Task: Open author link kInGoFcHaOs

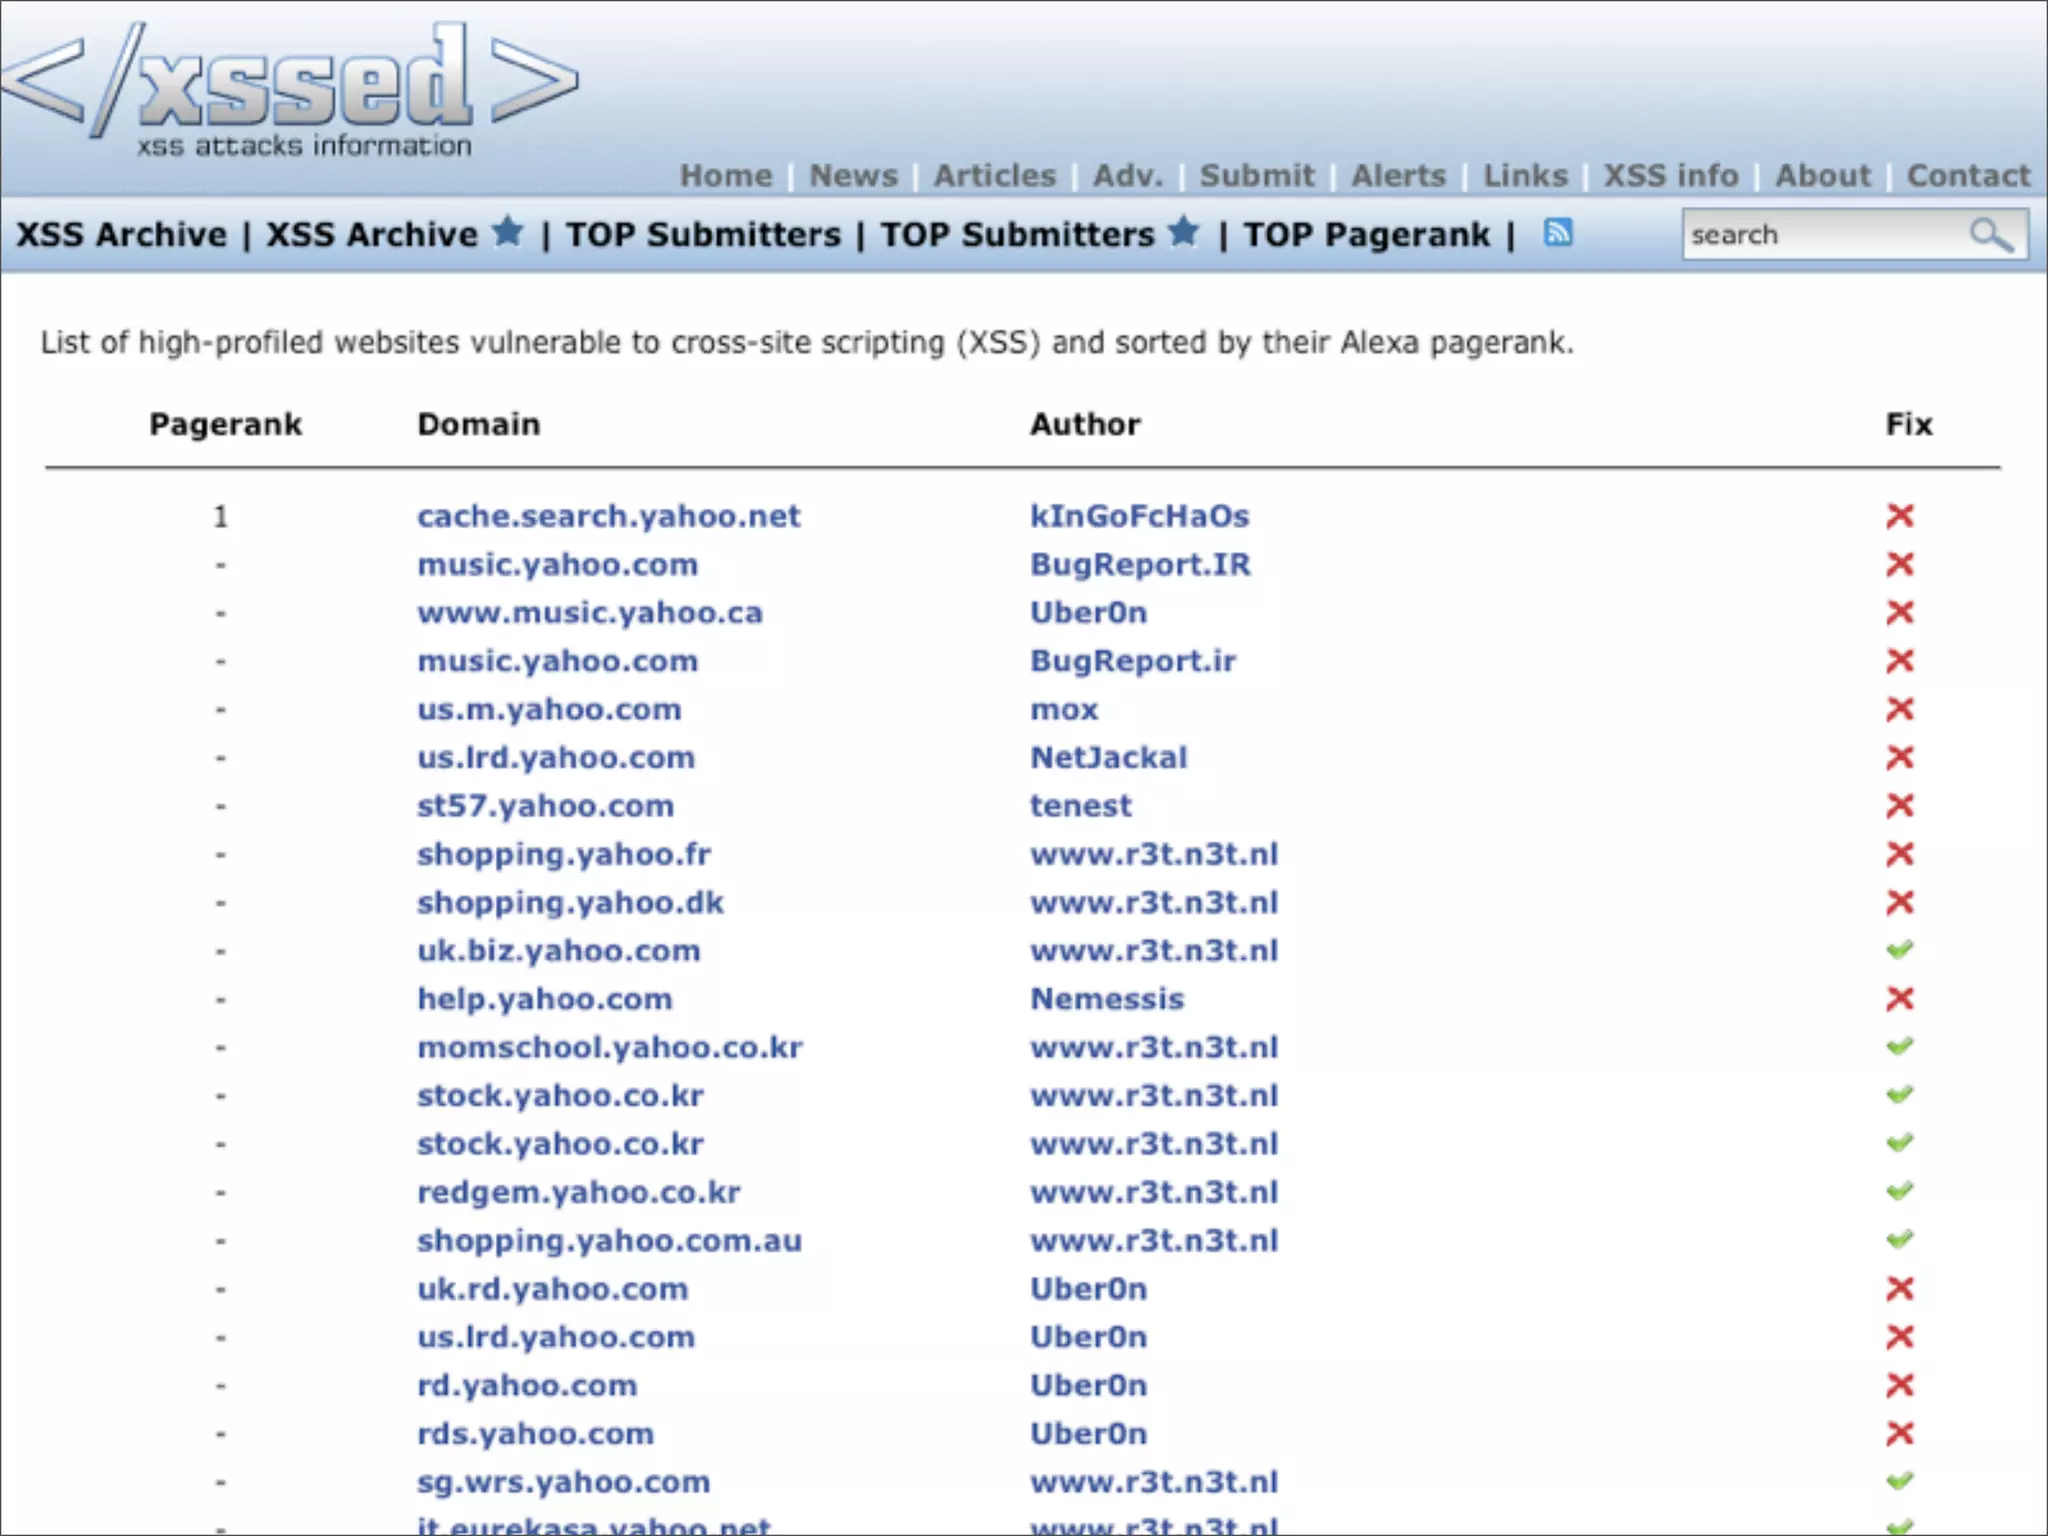Action: 1139,516
